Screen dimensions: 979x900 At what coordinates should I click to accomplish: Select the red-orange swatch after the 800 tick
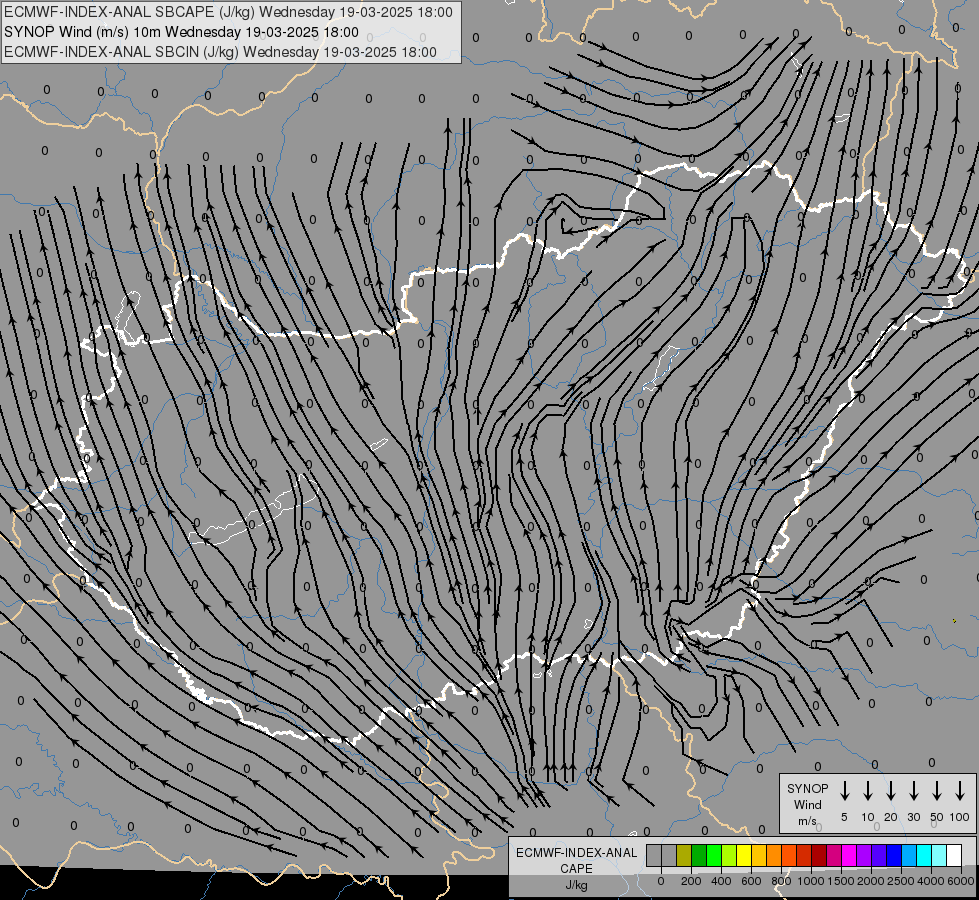[789, 856]
